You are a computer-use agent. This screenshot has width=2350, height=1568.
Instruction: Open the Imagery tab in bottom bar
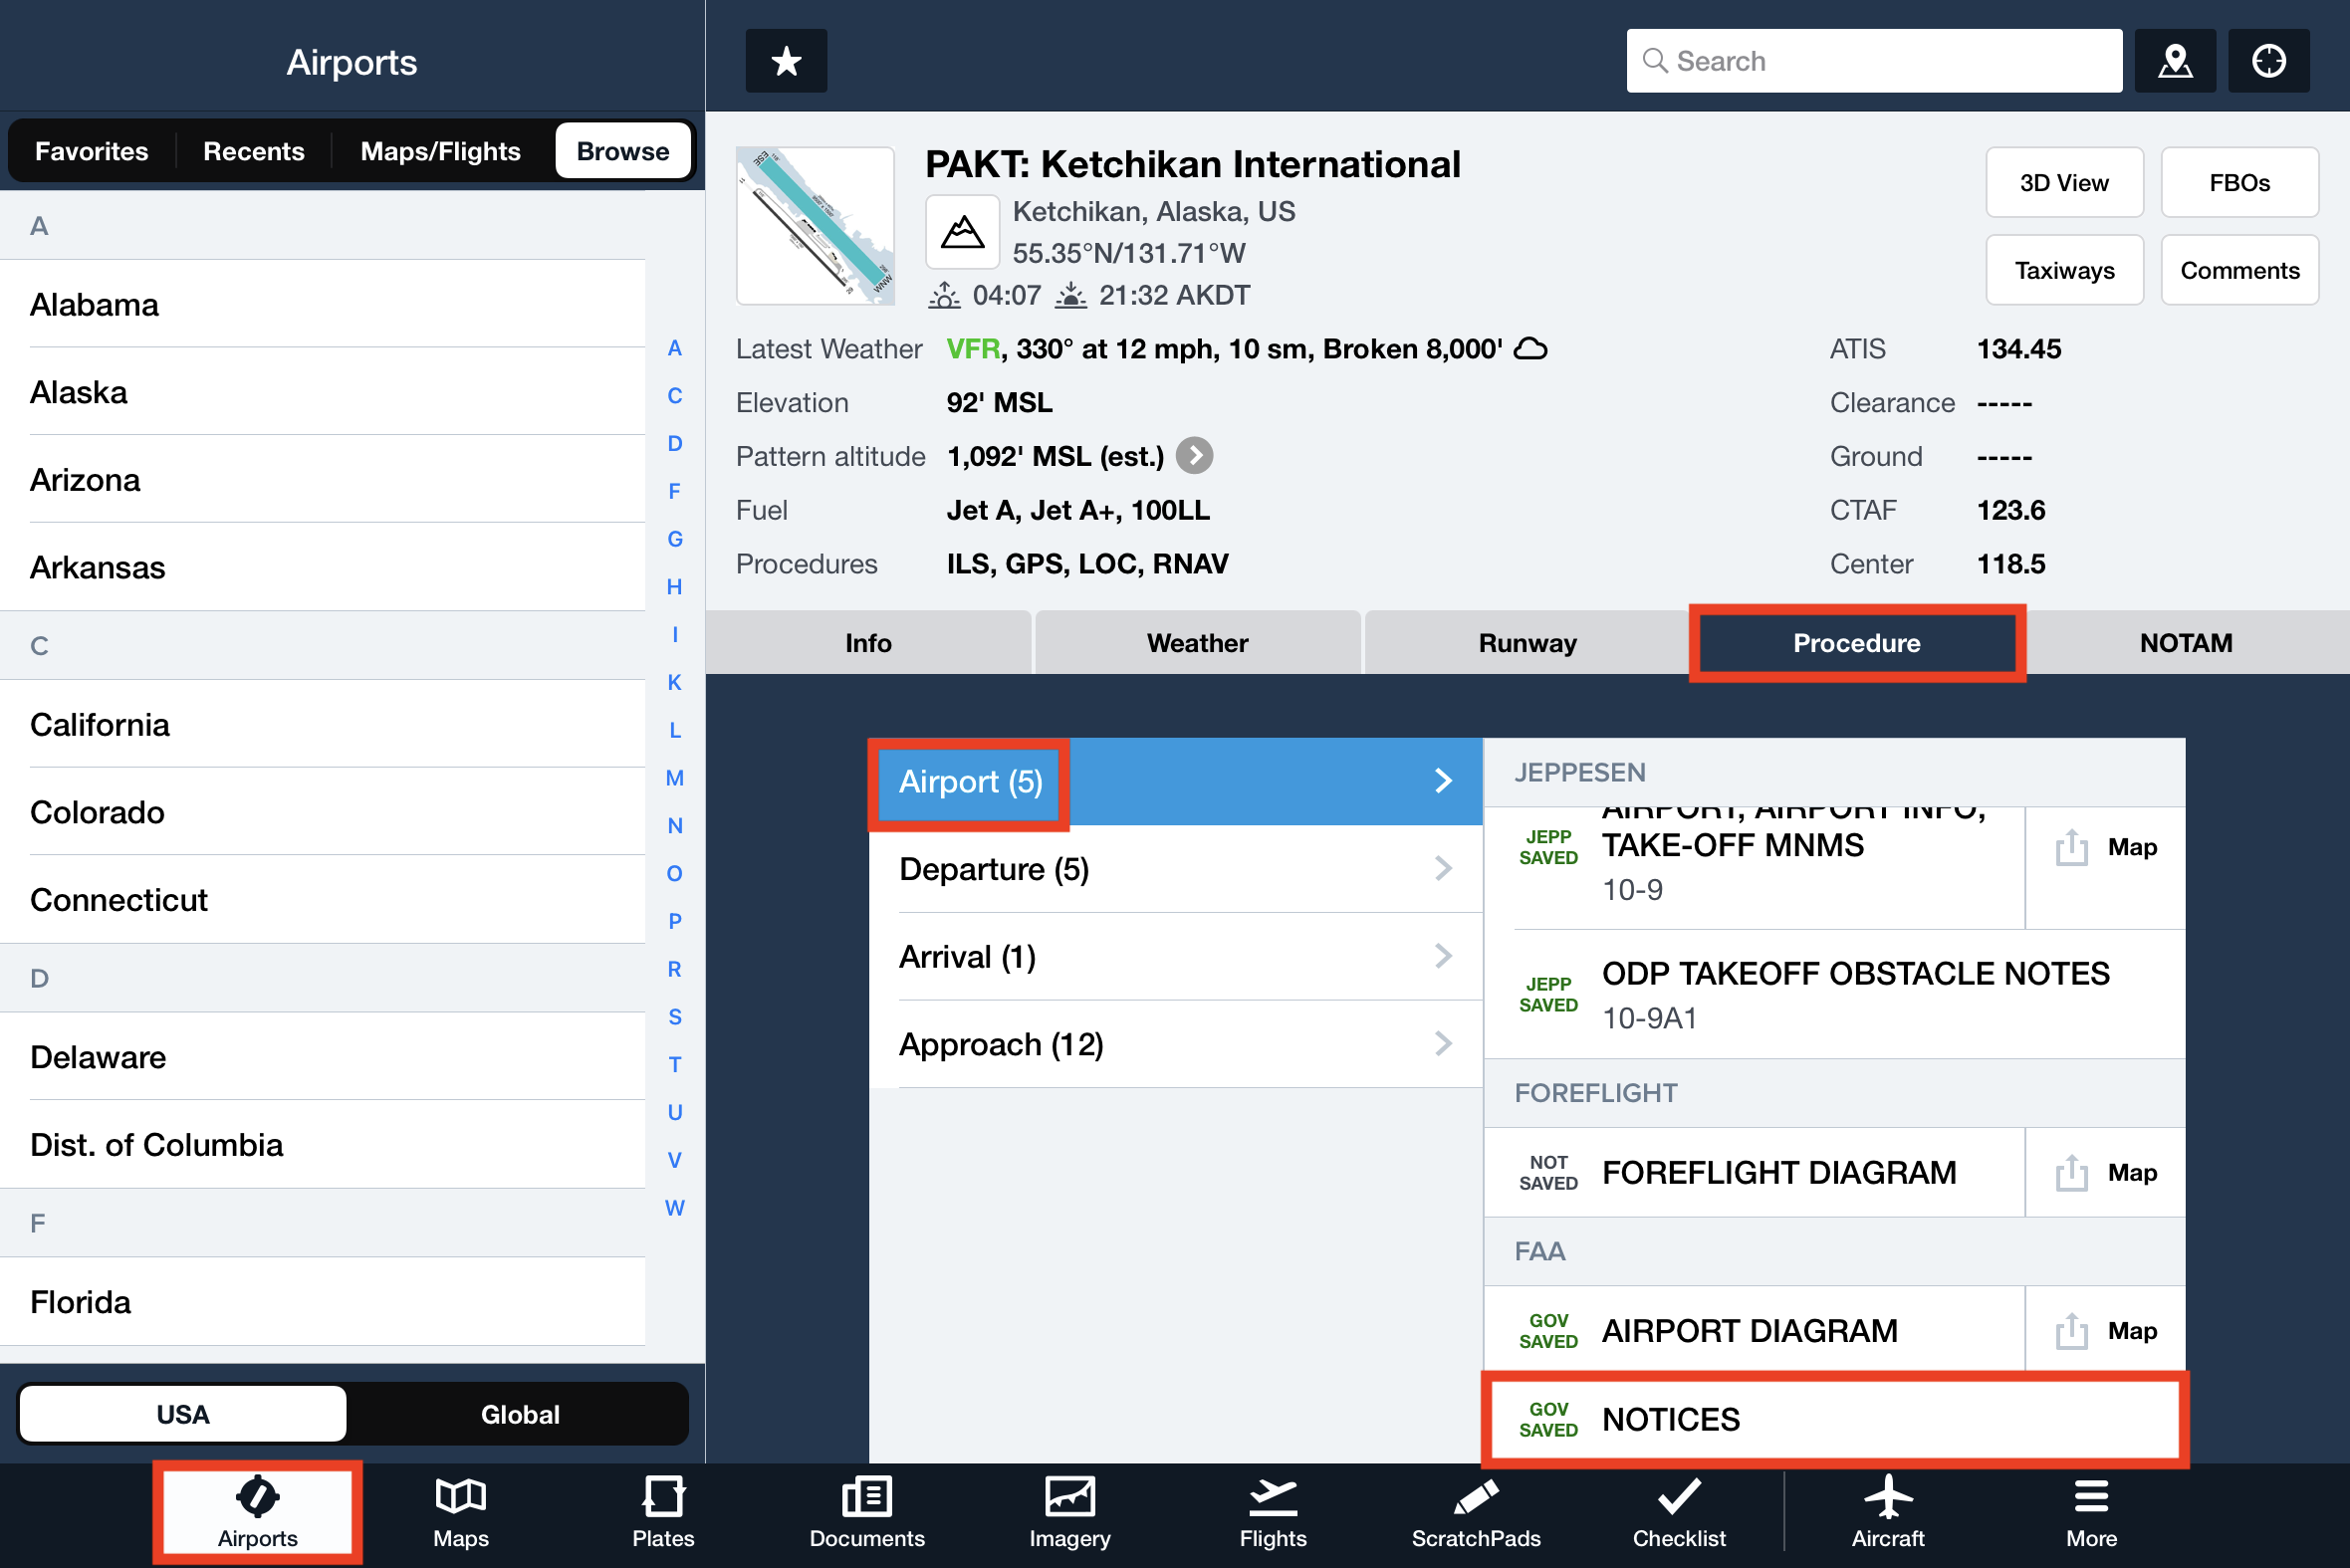coord(1069,1512)
